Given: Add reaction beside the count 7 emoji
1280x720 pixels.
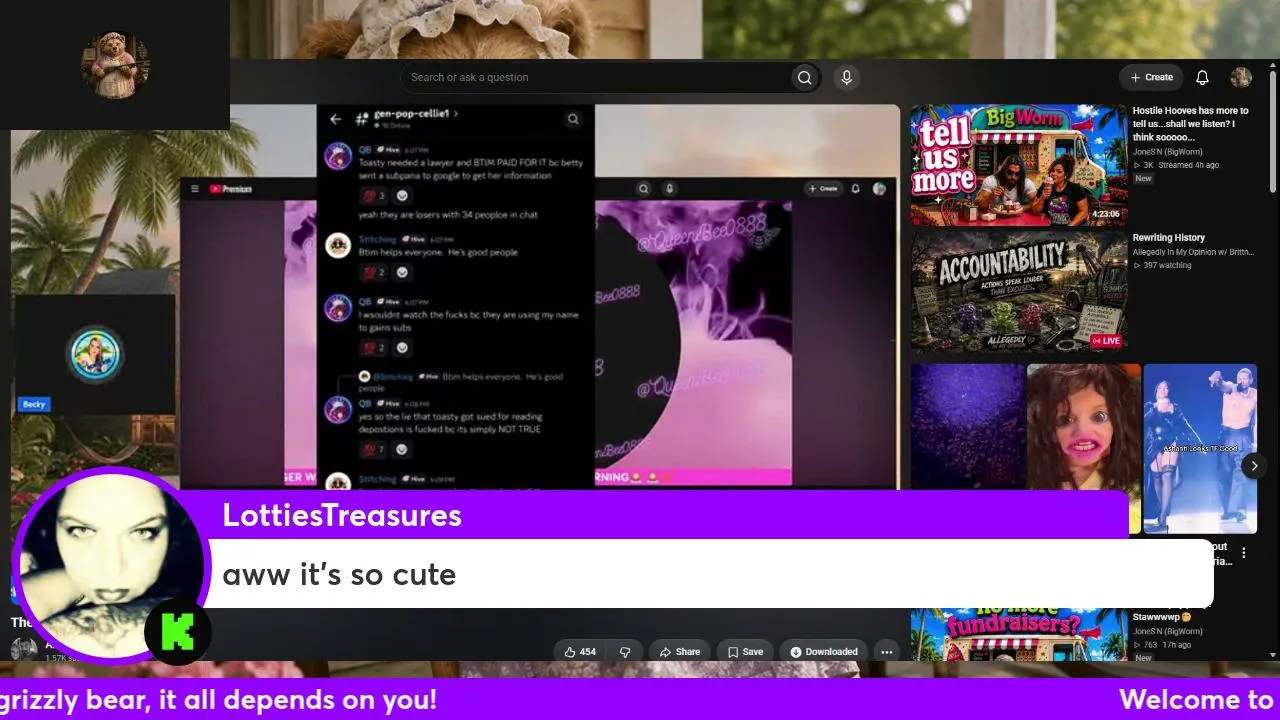Looking at the screenshot, I should pyautogui.click(x=402, y=450).
